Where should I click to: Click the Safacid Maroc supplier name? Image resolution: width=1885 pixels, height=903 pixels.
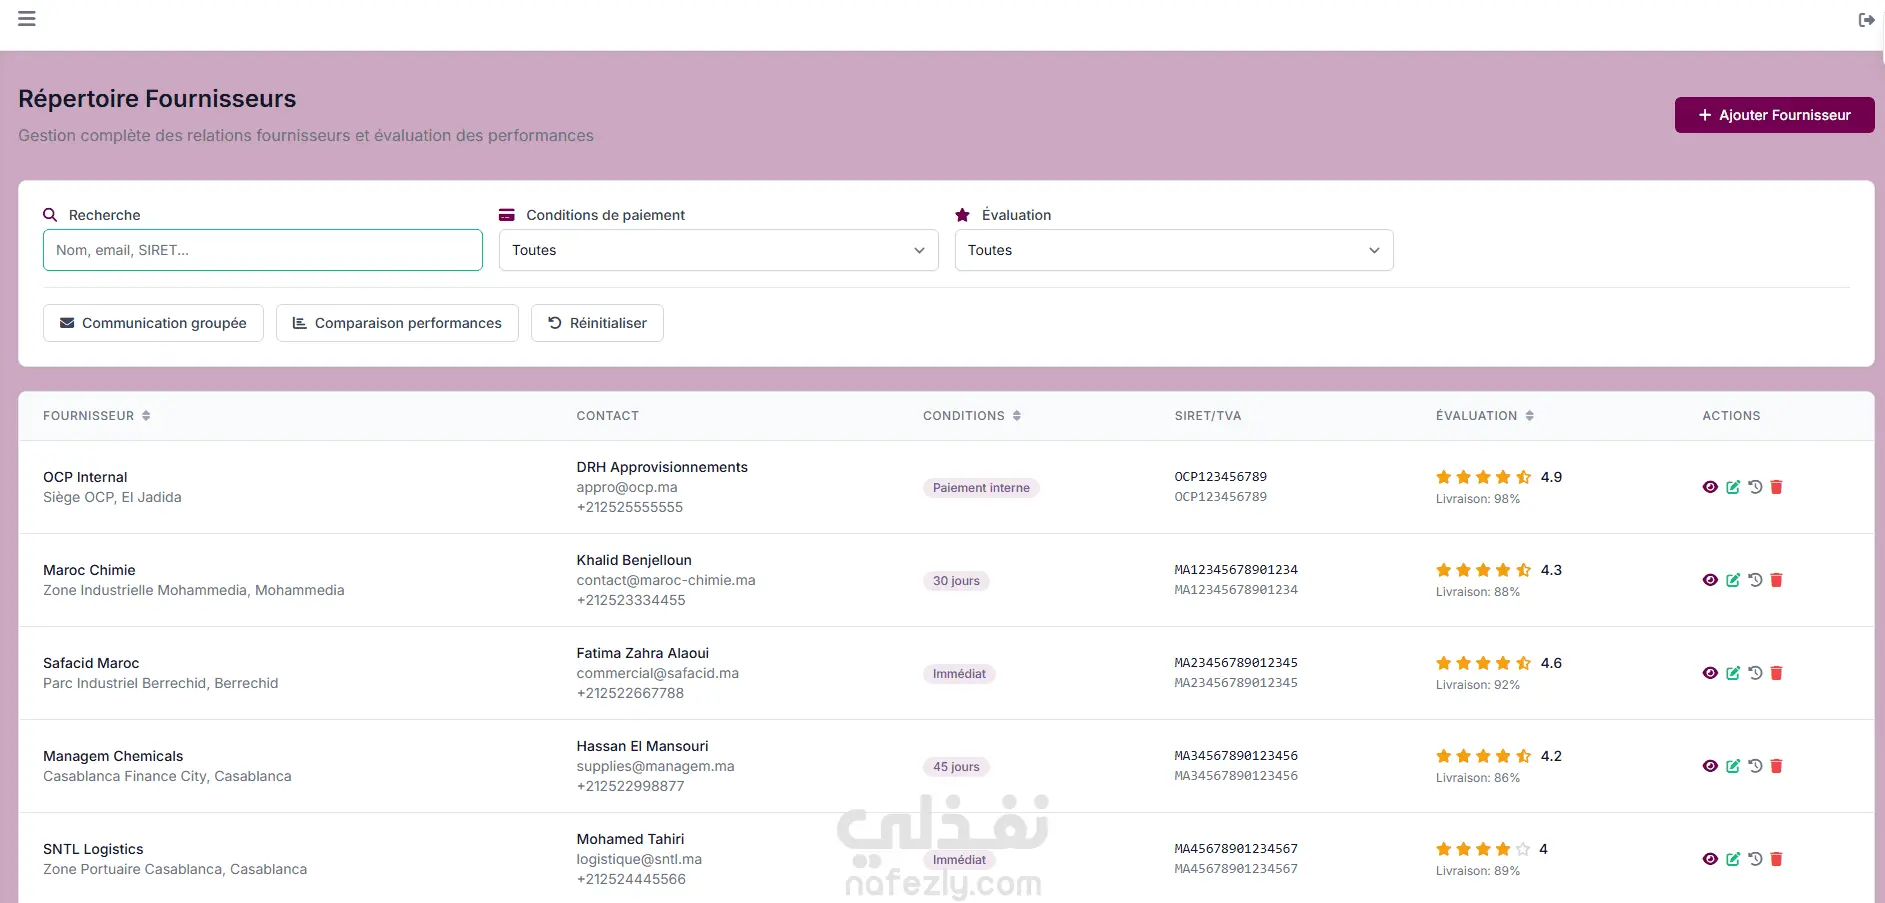click(91, 663)
